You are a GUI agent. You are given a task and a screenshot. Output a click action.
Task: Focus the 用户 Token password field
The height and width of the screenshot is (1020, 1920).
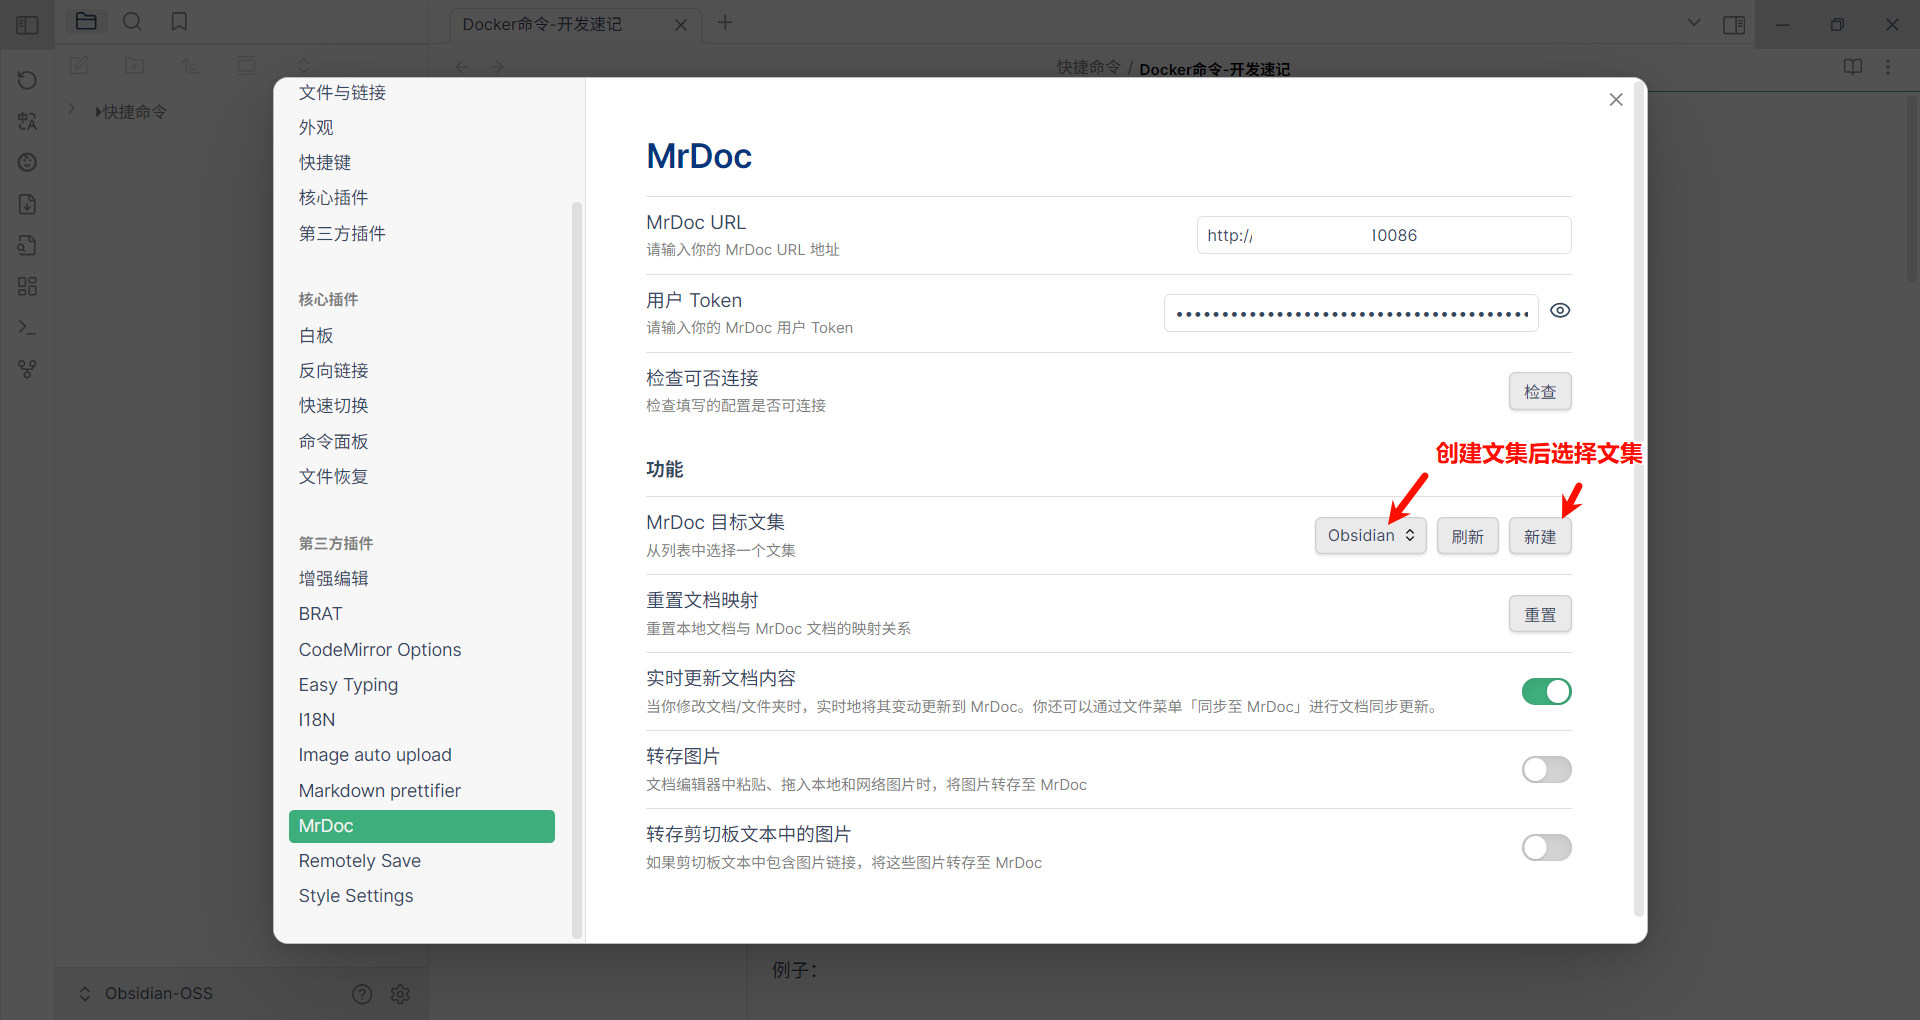tap(1351, 313)
